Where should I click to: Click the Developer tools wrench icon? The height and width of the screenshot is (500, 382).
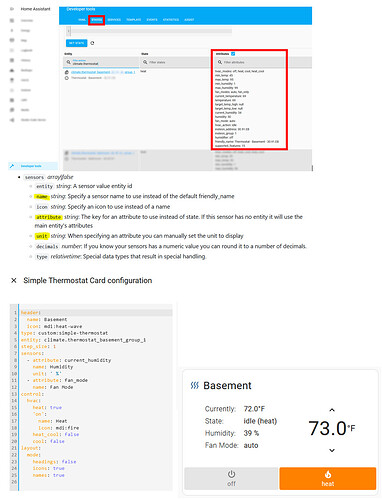tap(12, 166)
